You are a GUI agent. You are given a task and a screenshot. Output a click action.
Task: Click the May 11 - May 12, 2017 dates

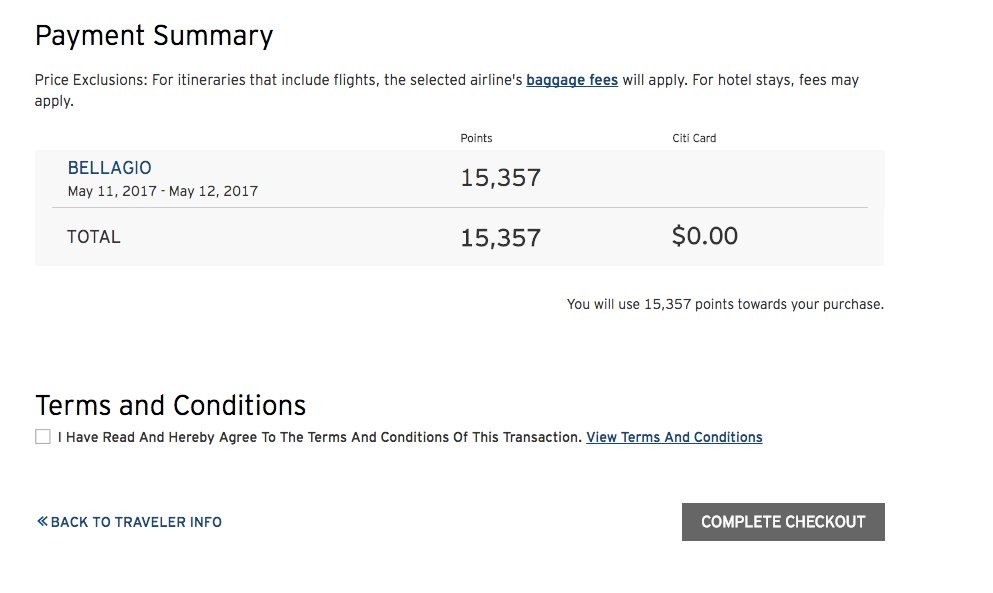point(163,191)
